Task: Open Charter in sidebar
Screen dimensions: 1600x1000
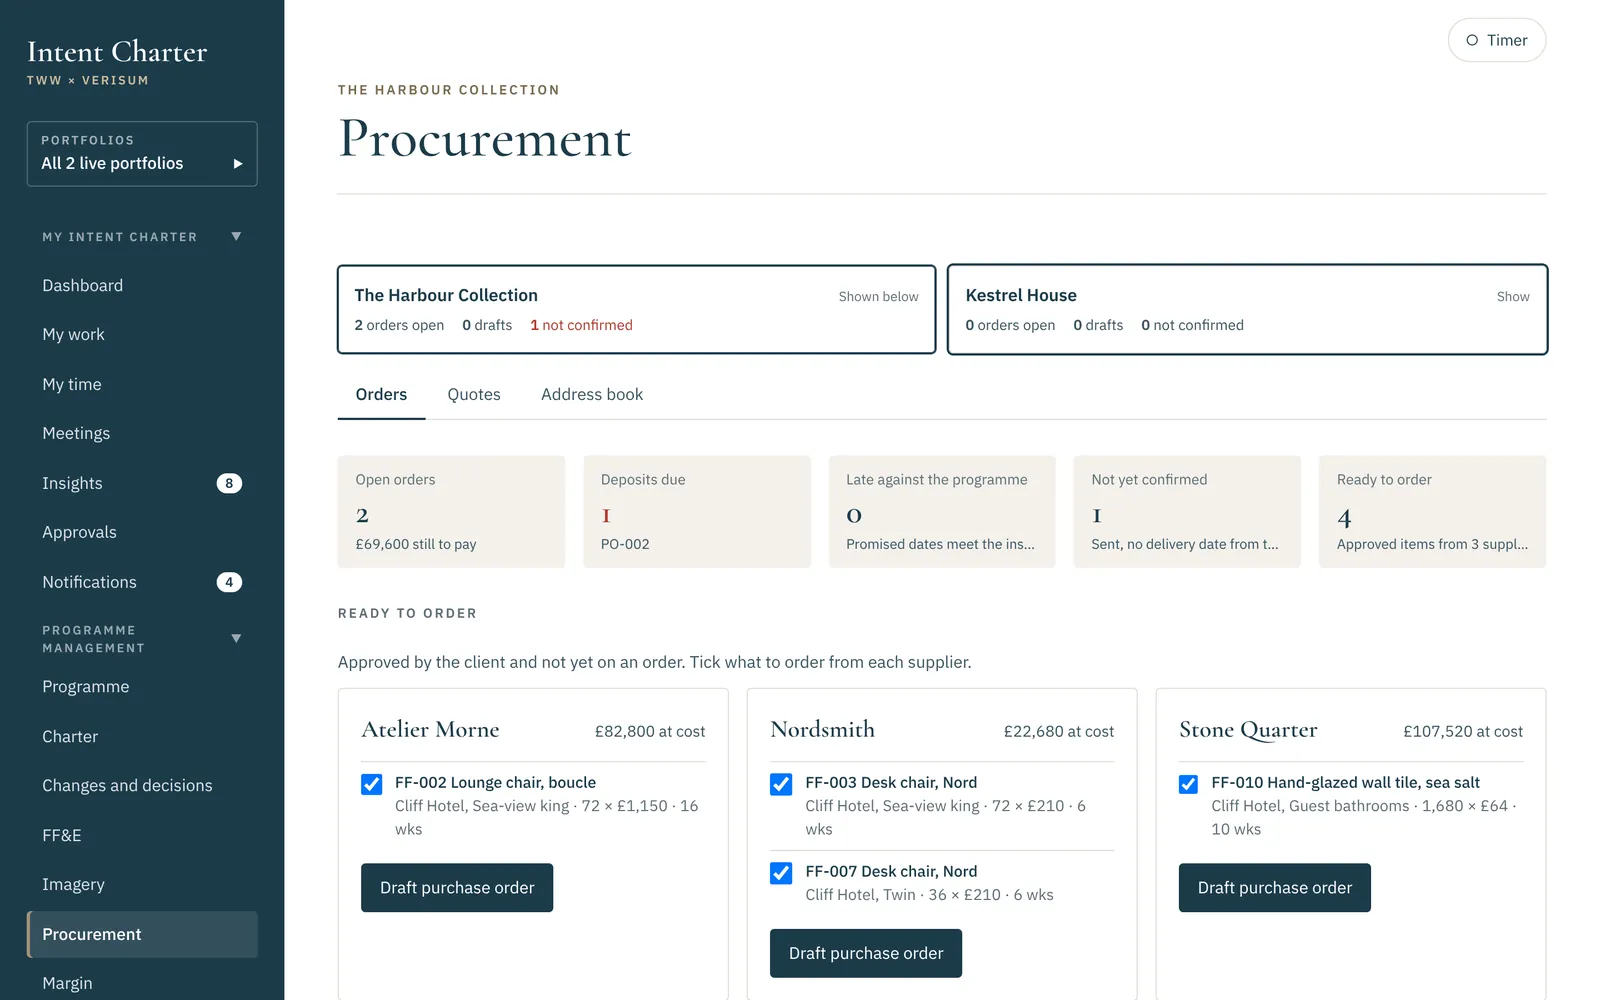Action: pos(142,737)
